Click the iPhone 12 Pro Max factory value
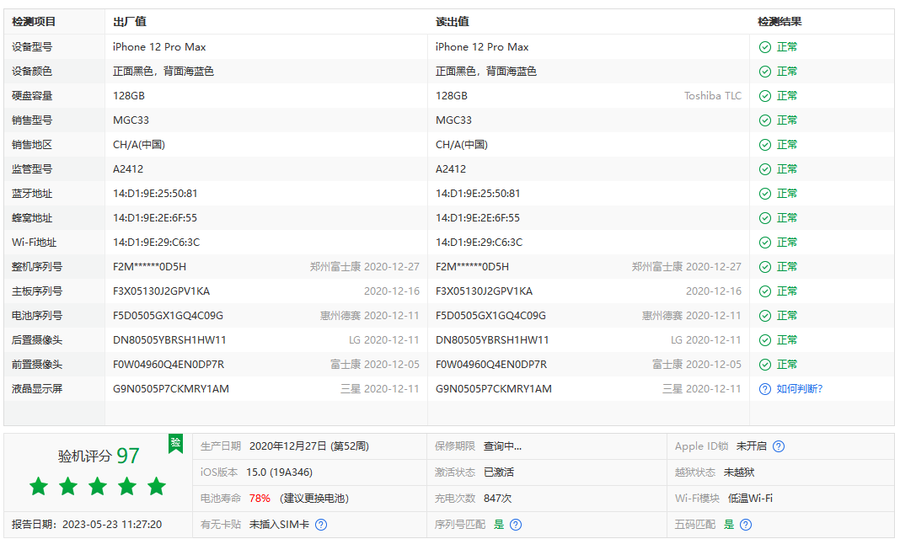The image size is (900, 539). [x=159, y=47]
